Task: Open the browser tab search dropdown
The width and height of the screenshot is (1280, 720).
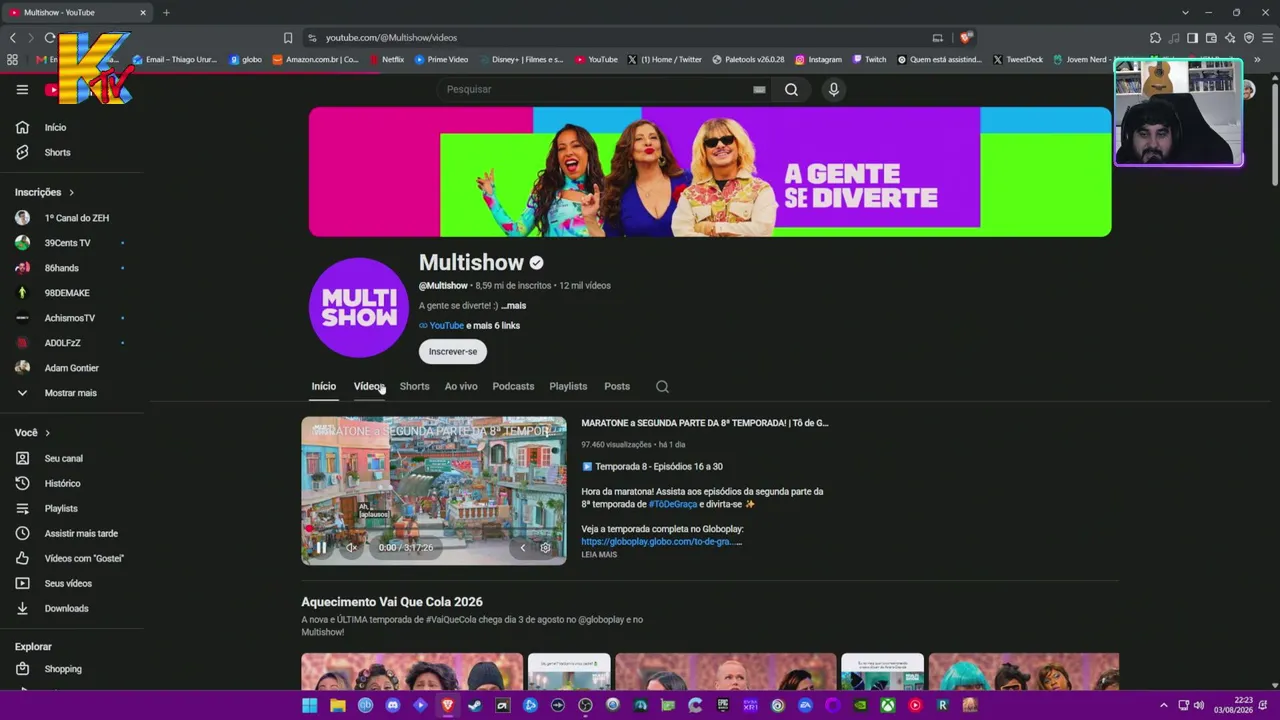Action: pyautogui.click(x=1185, y=12)
